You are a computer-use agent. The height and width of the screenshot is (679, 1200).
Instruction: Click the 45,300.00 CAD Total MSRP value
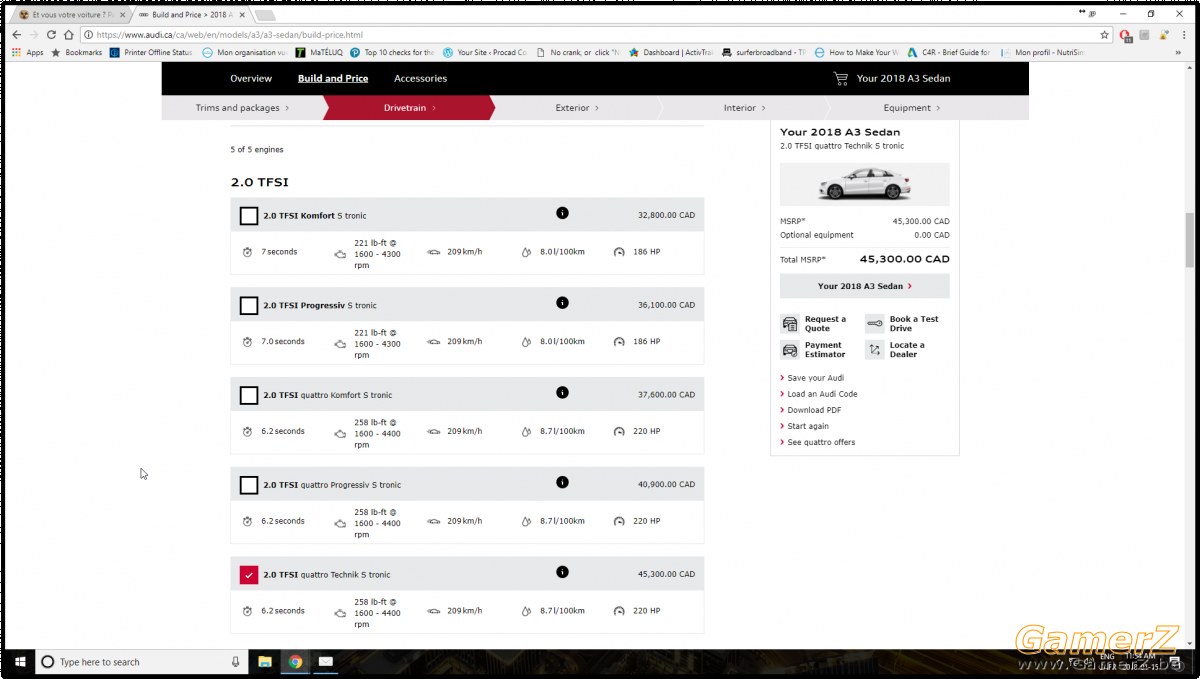coord(905,259)
